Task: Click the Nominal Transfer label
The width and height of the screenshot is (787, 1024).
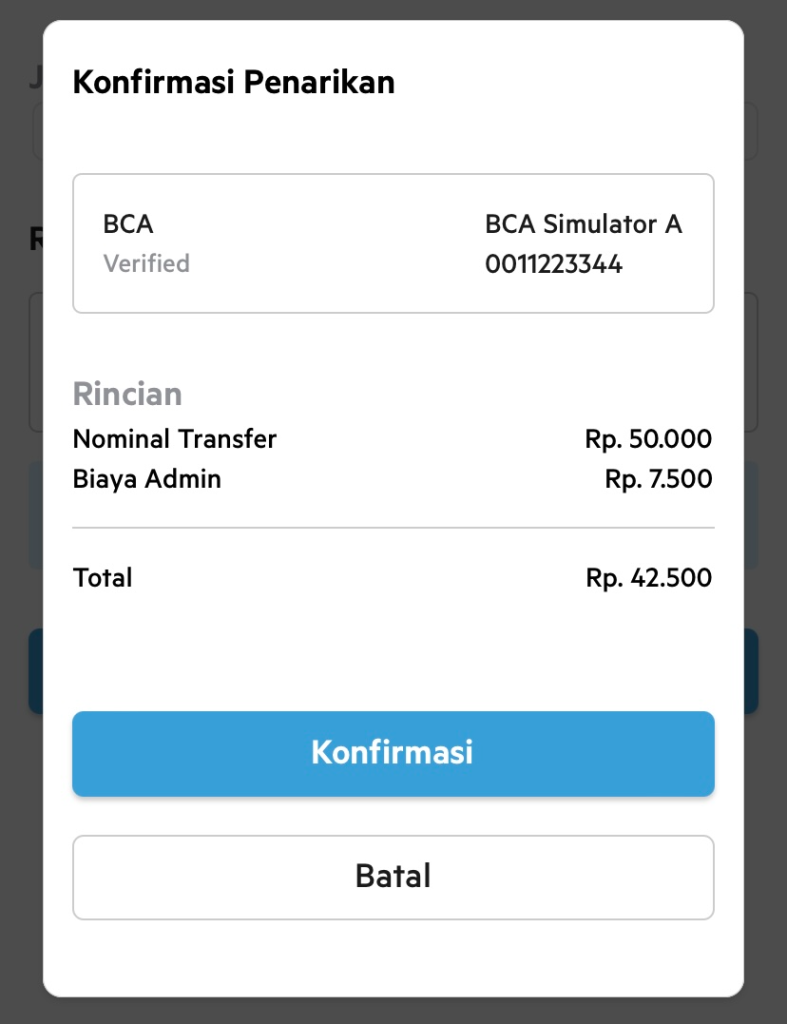Action: tap(175, 438)
